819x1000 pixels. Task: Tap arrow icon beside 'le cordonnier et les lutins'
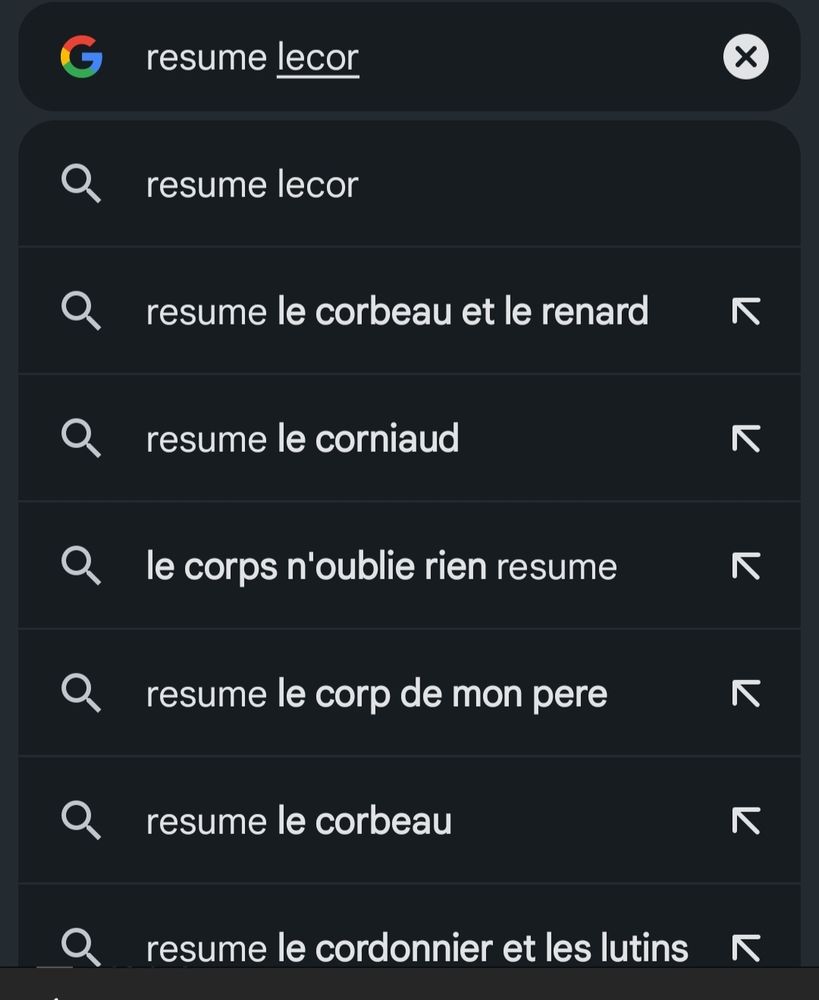pos(746,948)
